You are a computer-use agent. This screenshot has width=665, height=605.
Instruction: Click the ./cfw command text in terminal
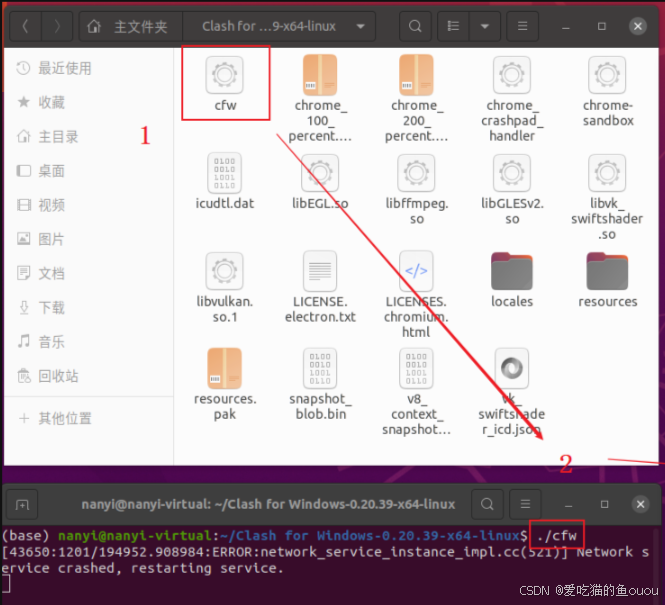point(557,535)
